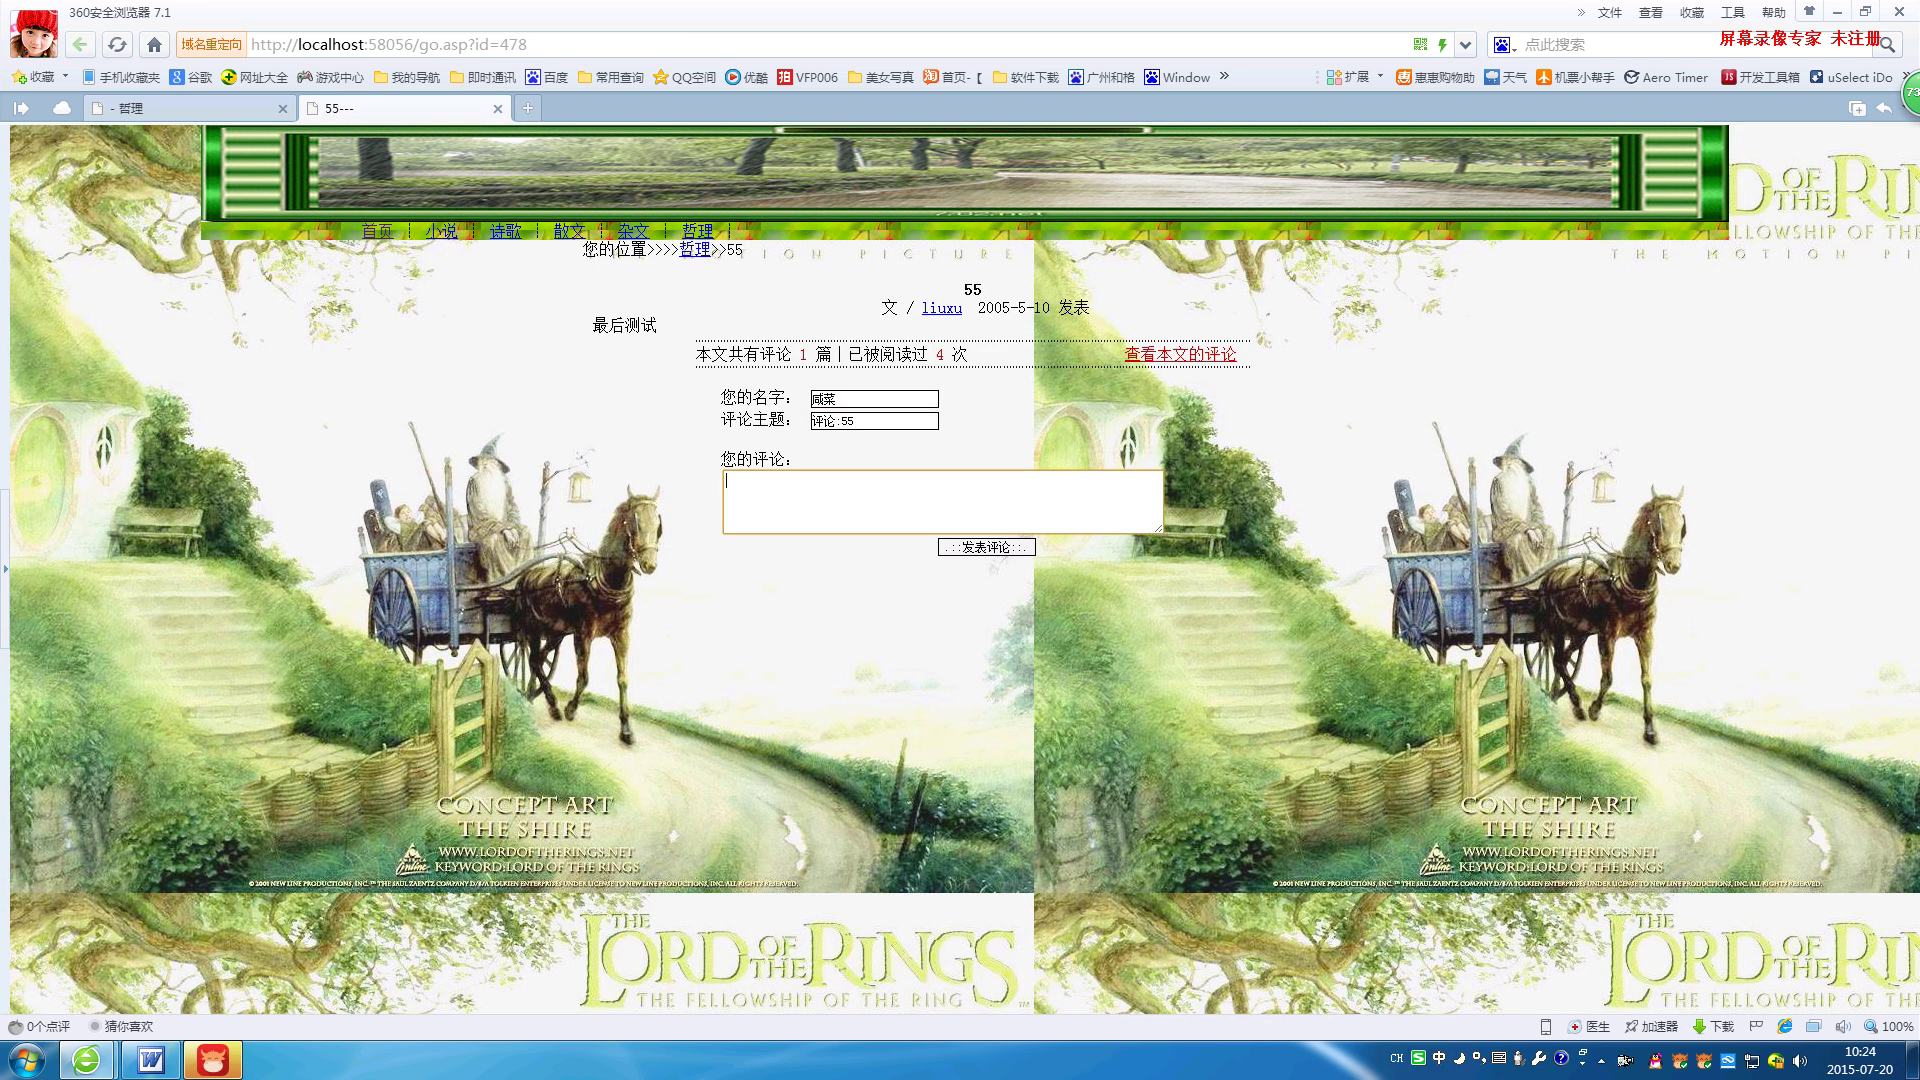Open the 查看 menu
Image resolution: width=1920 pixels, height=1080 pixels.
pos(1650,12)
